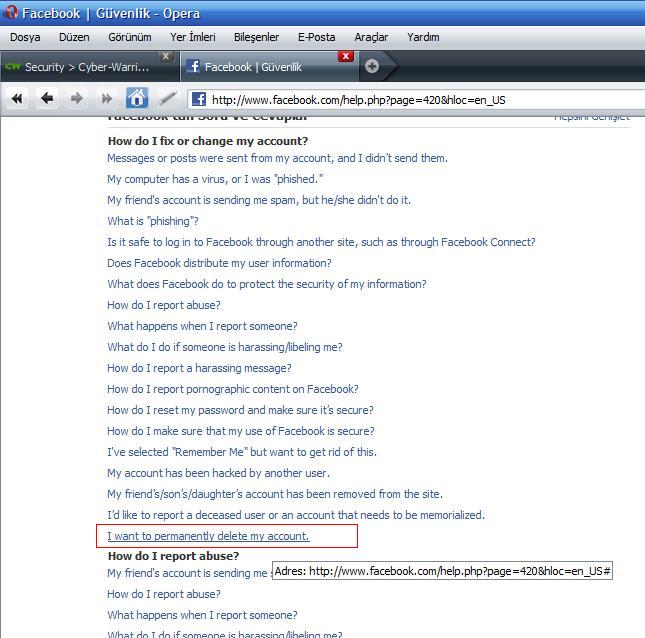Open 'What do I do if someone is harassing' link

coord(225,347)
